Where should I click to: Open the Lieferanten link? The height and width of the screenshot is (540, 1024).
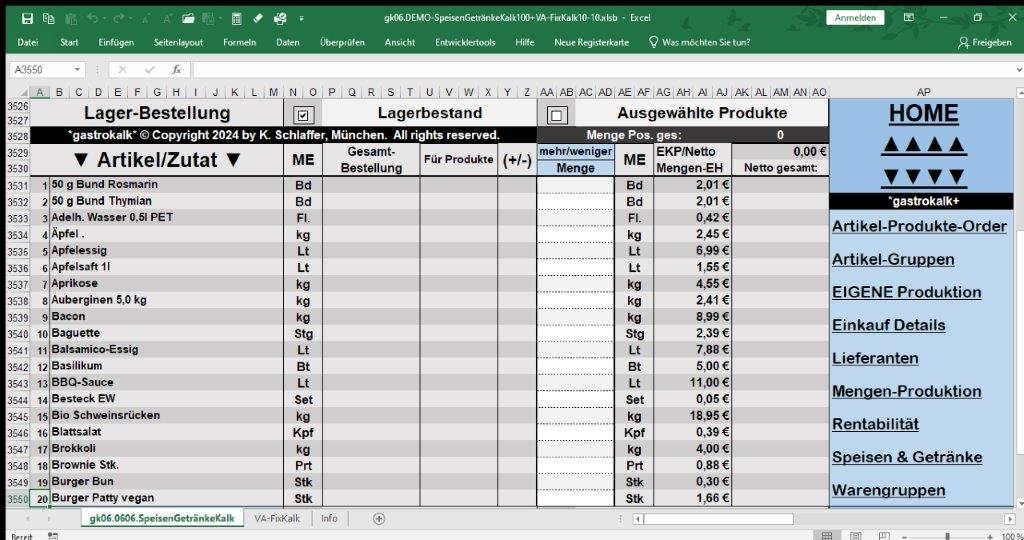[x=875, y=358]
